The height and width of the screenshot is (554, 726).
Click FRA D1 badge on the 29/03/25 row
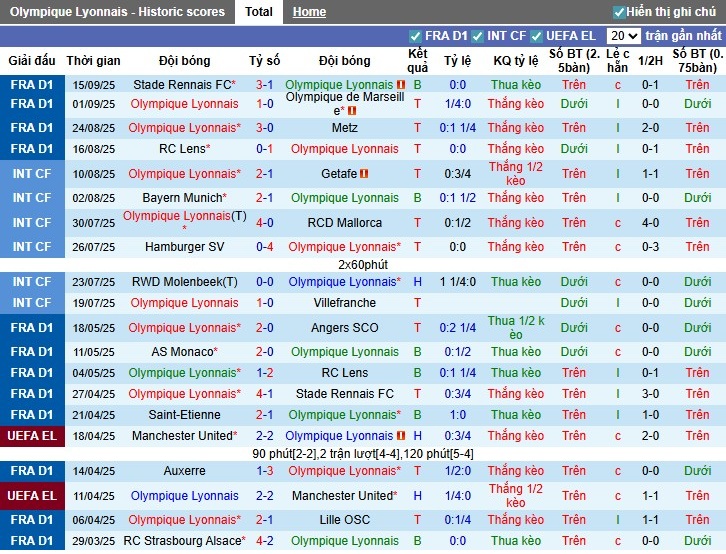tap(31, 541)
